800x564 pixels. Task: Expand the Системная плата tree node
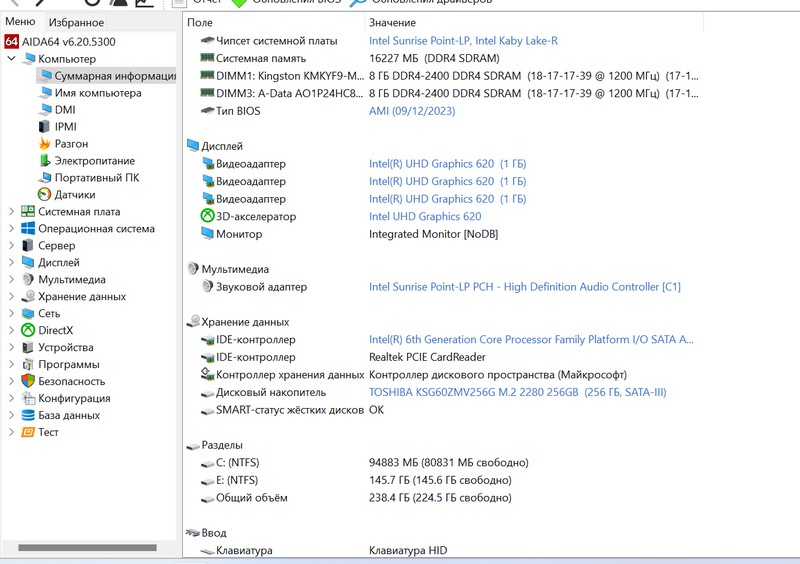[11, 212]
